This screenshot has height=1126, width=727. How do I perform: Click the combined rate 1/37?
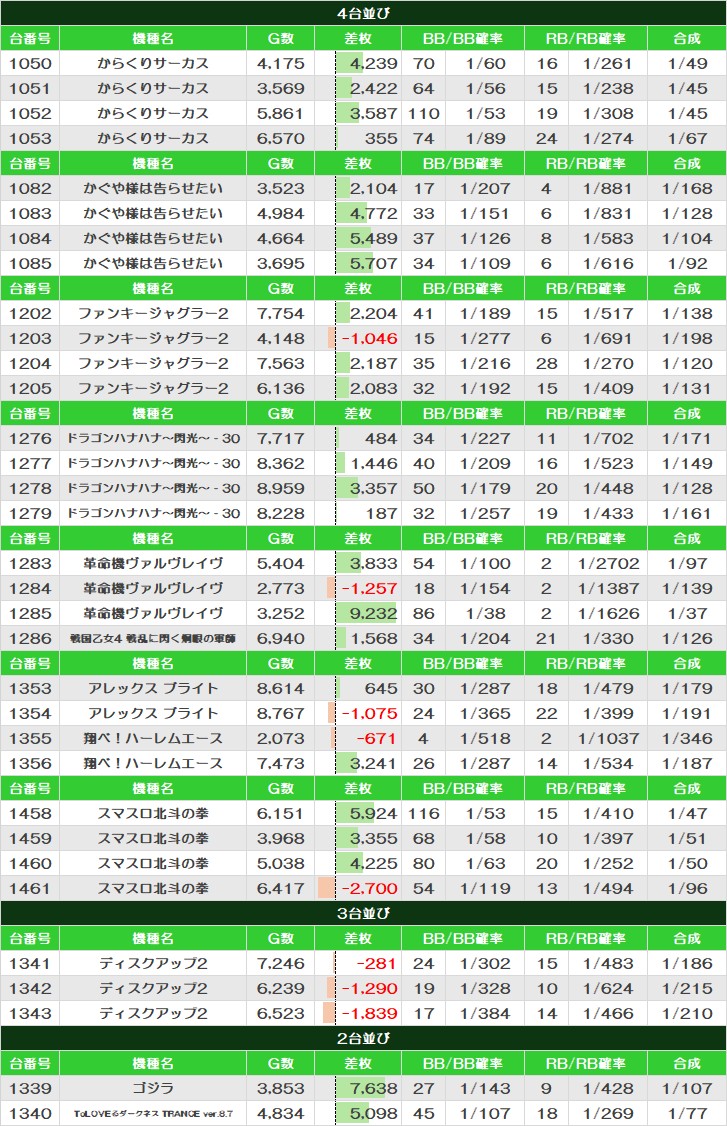pos(687,613)
